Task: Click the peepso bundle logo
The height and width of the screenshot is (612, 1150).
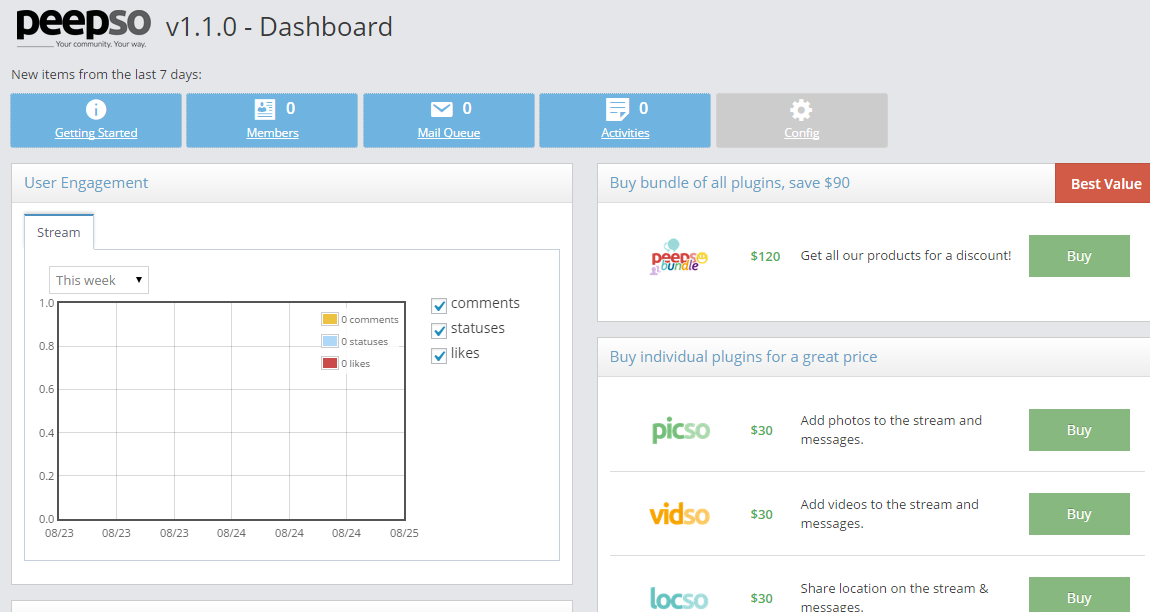Action: click(x=679, y=256)
